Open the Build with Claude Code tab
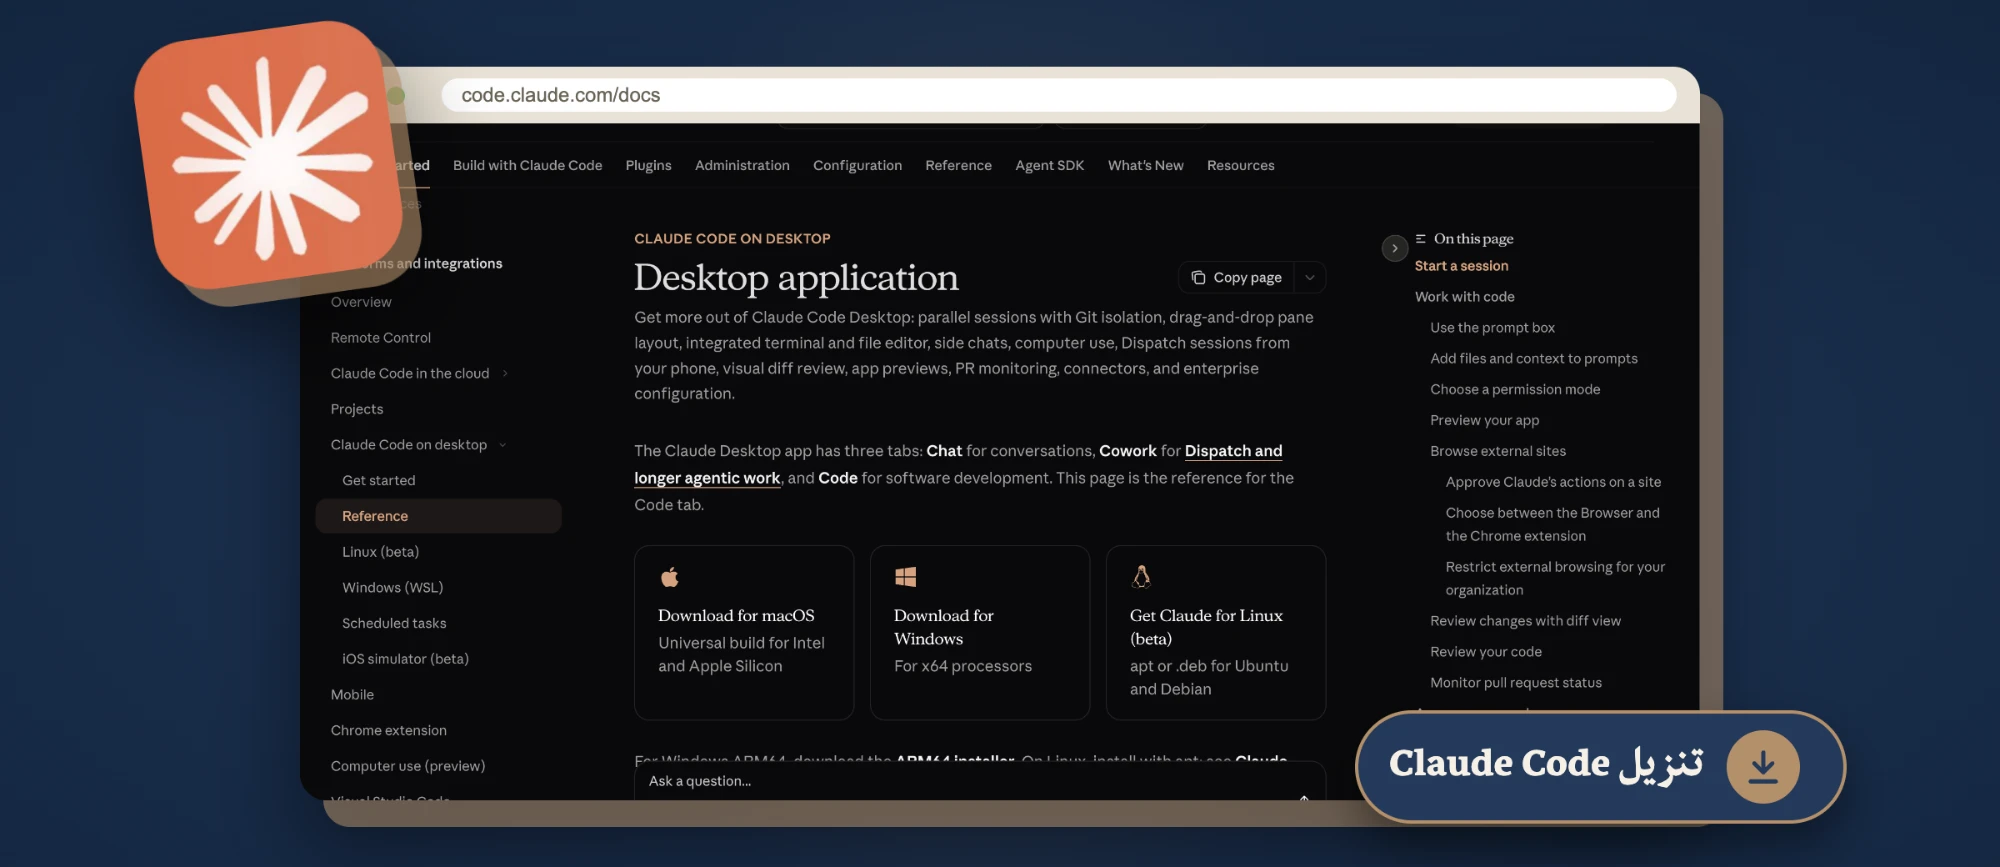 [527, 165]
